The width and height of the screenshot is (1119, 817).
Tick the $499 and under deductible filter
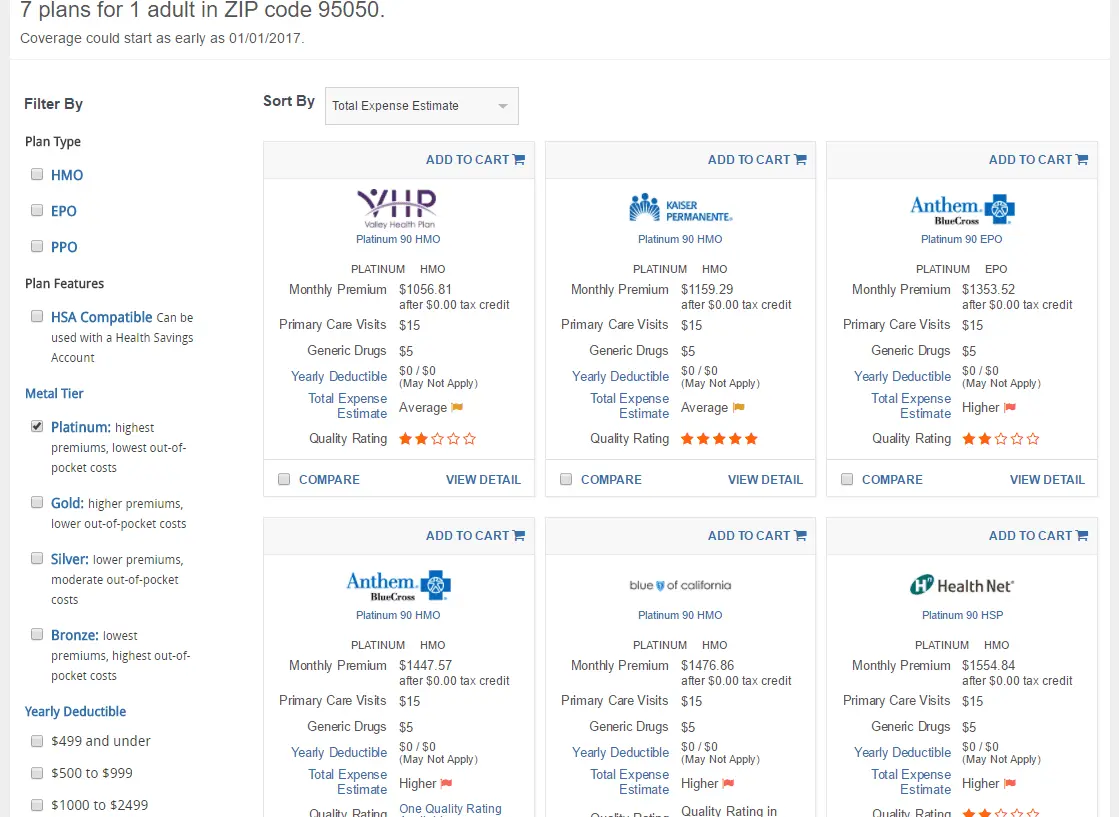pyautogui.click(x=37, y=741)
